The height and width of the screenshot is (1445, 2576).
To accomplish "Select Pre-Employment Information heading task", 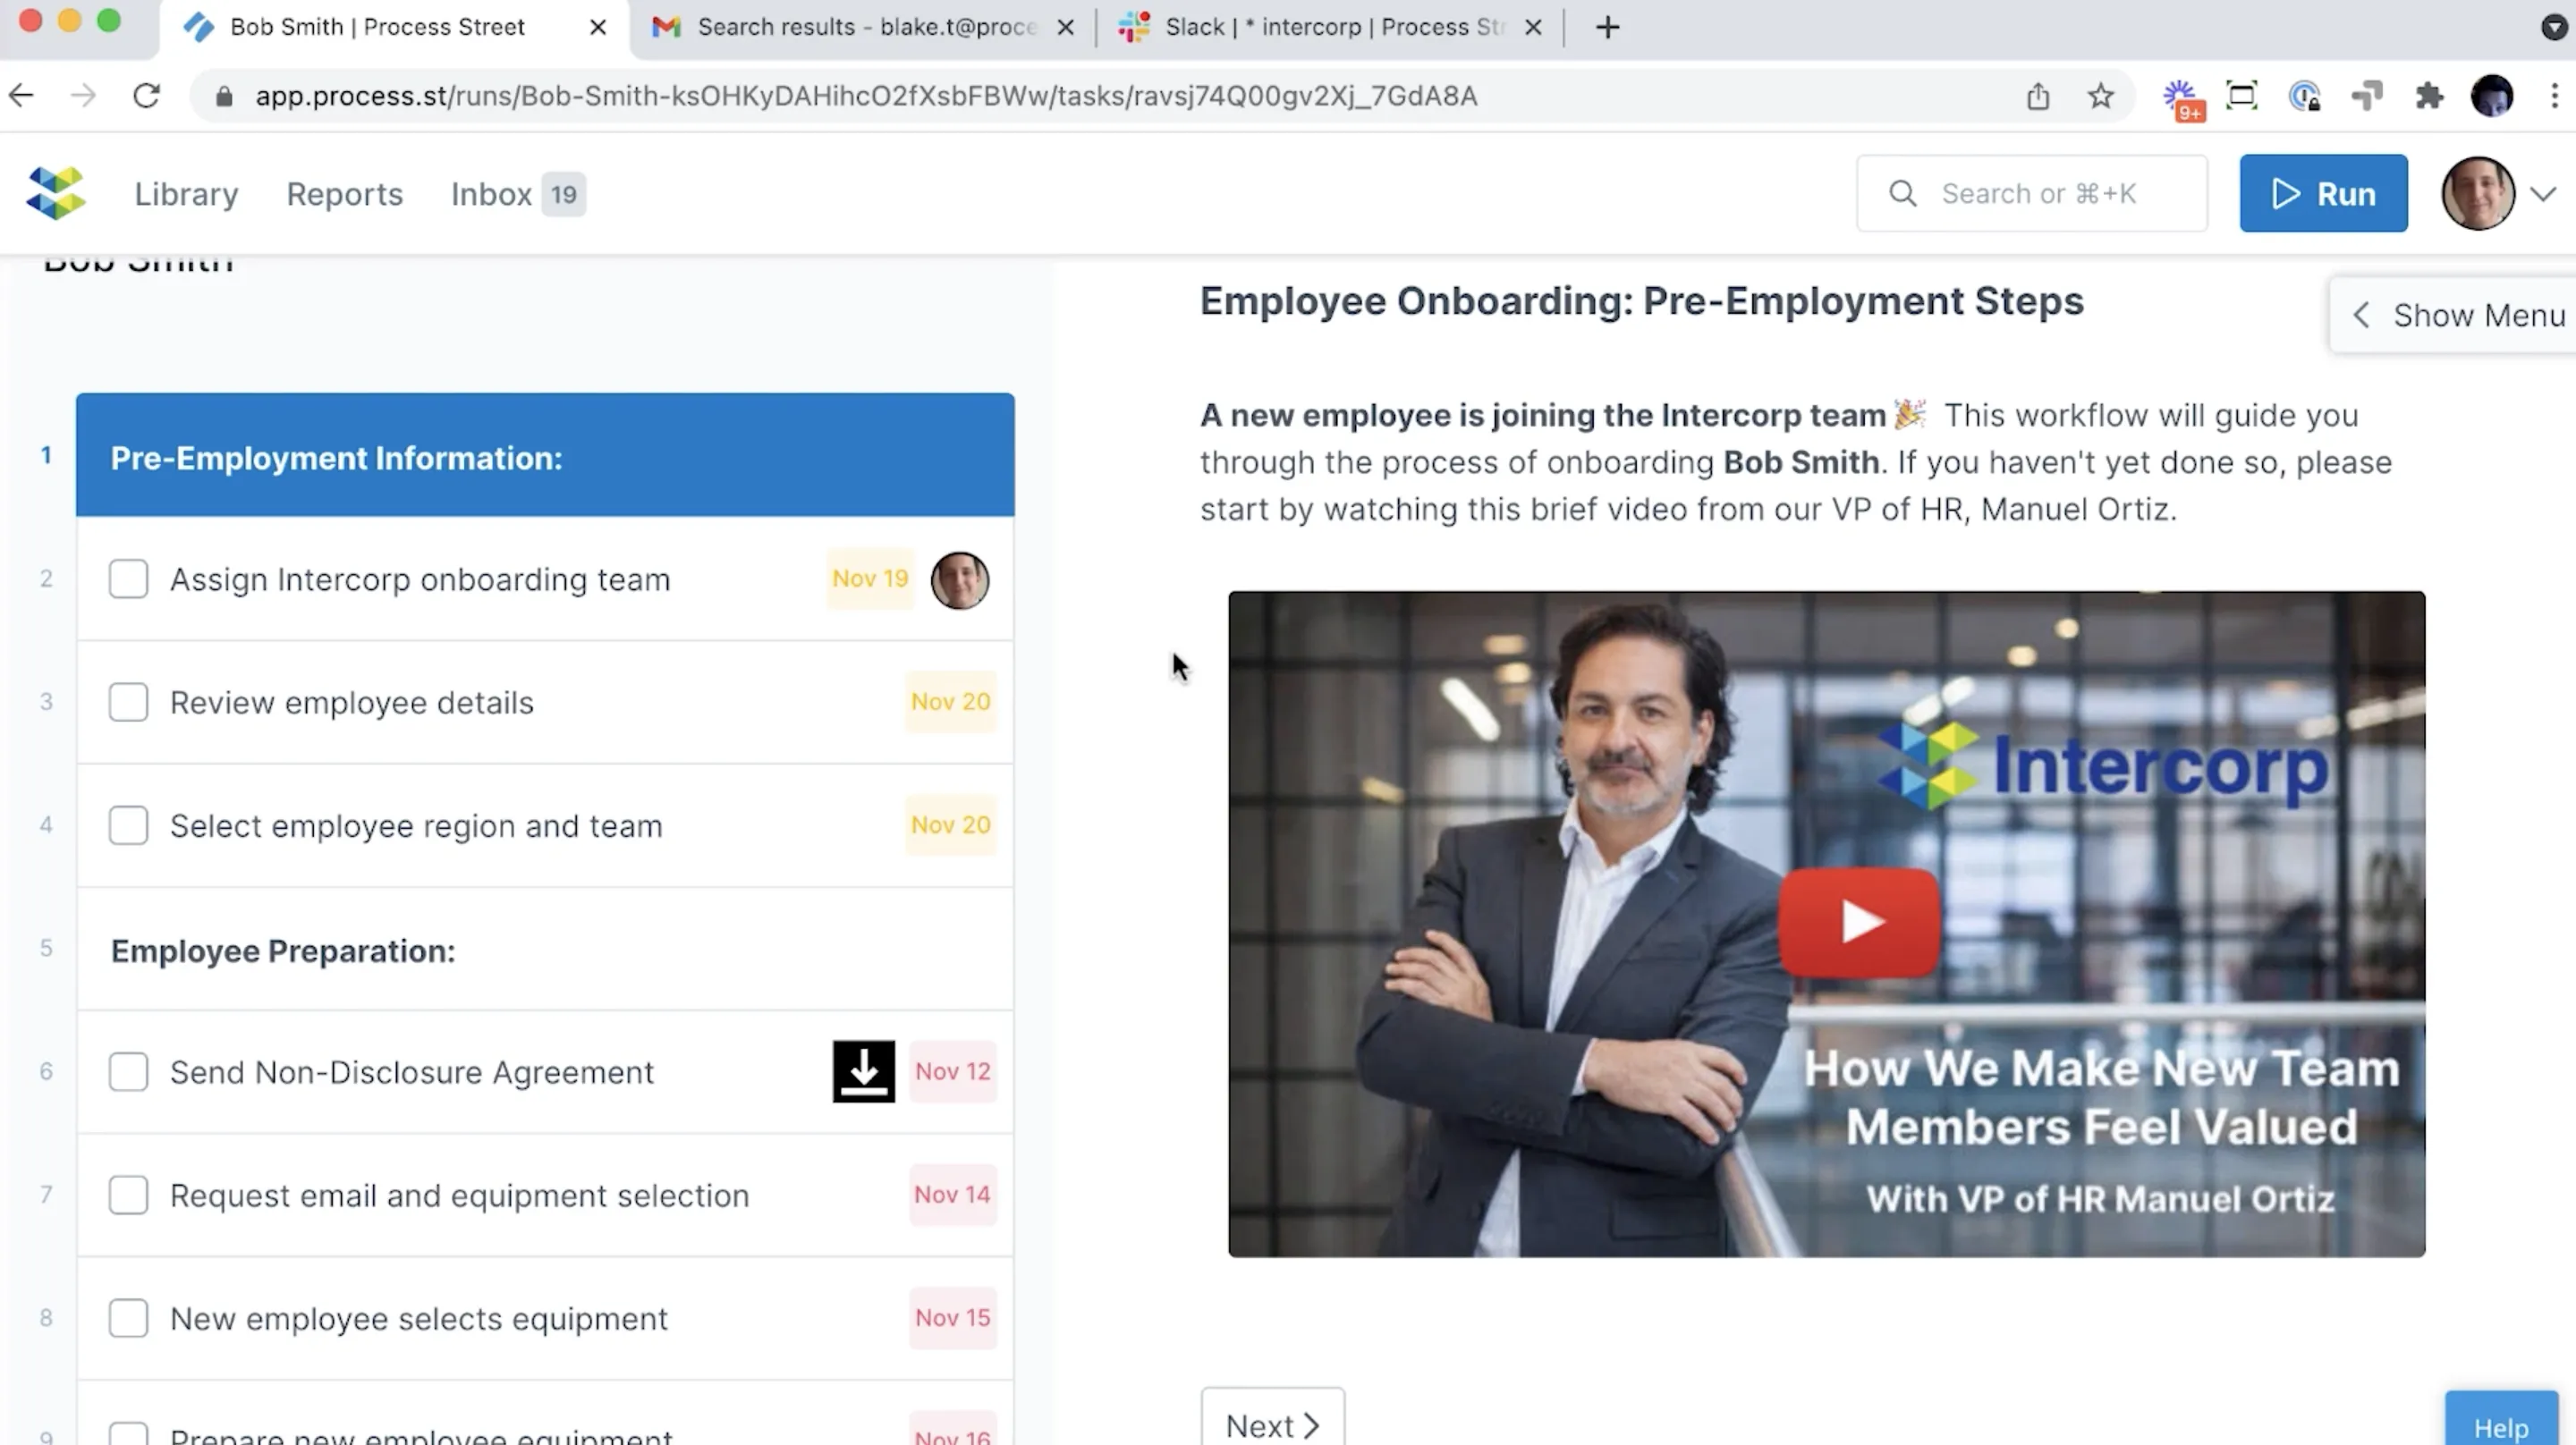I will coord(545,455).
